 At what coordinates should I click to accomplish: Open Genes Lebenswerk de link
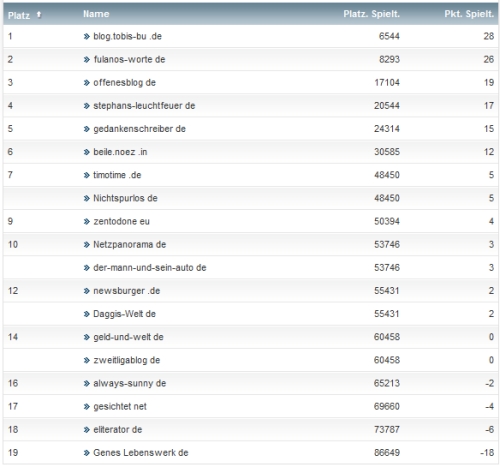pyautogui.click(x=141, y=453)
